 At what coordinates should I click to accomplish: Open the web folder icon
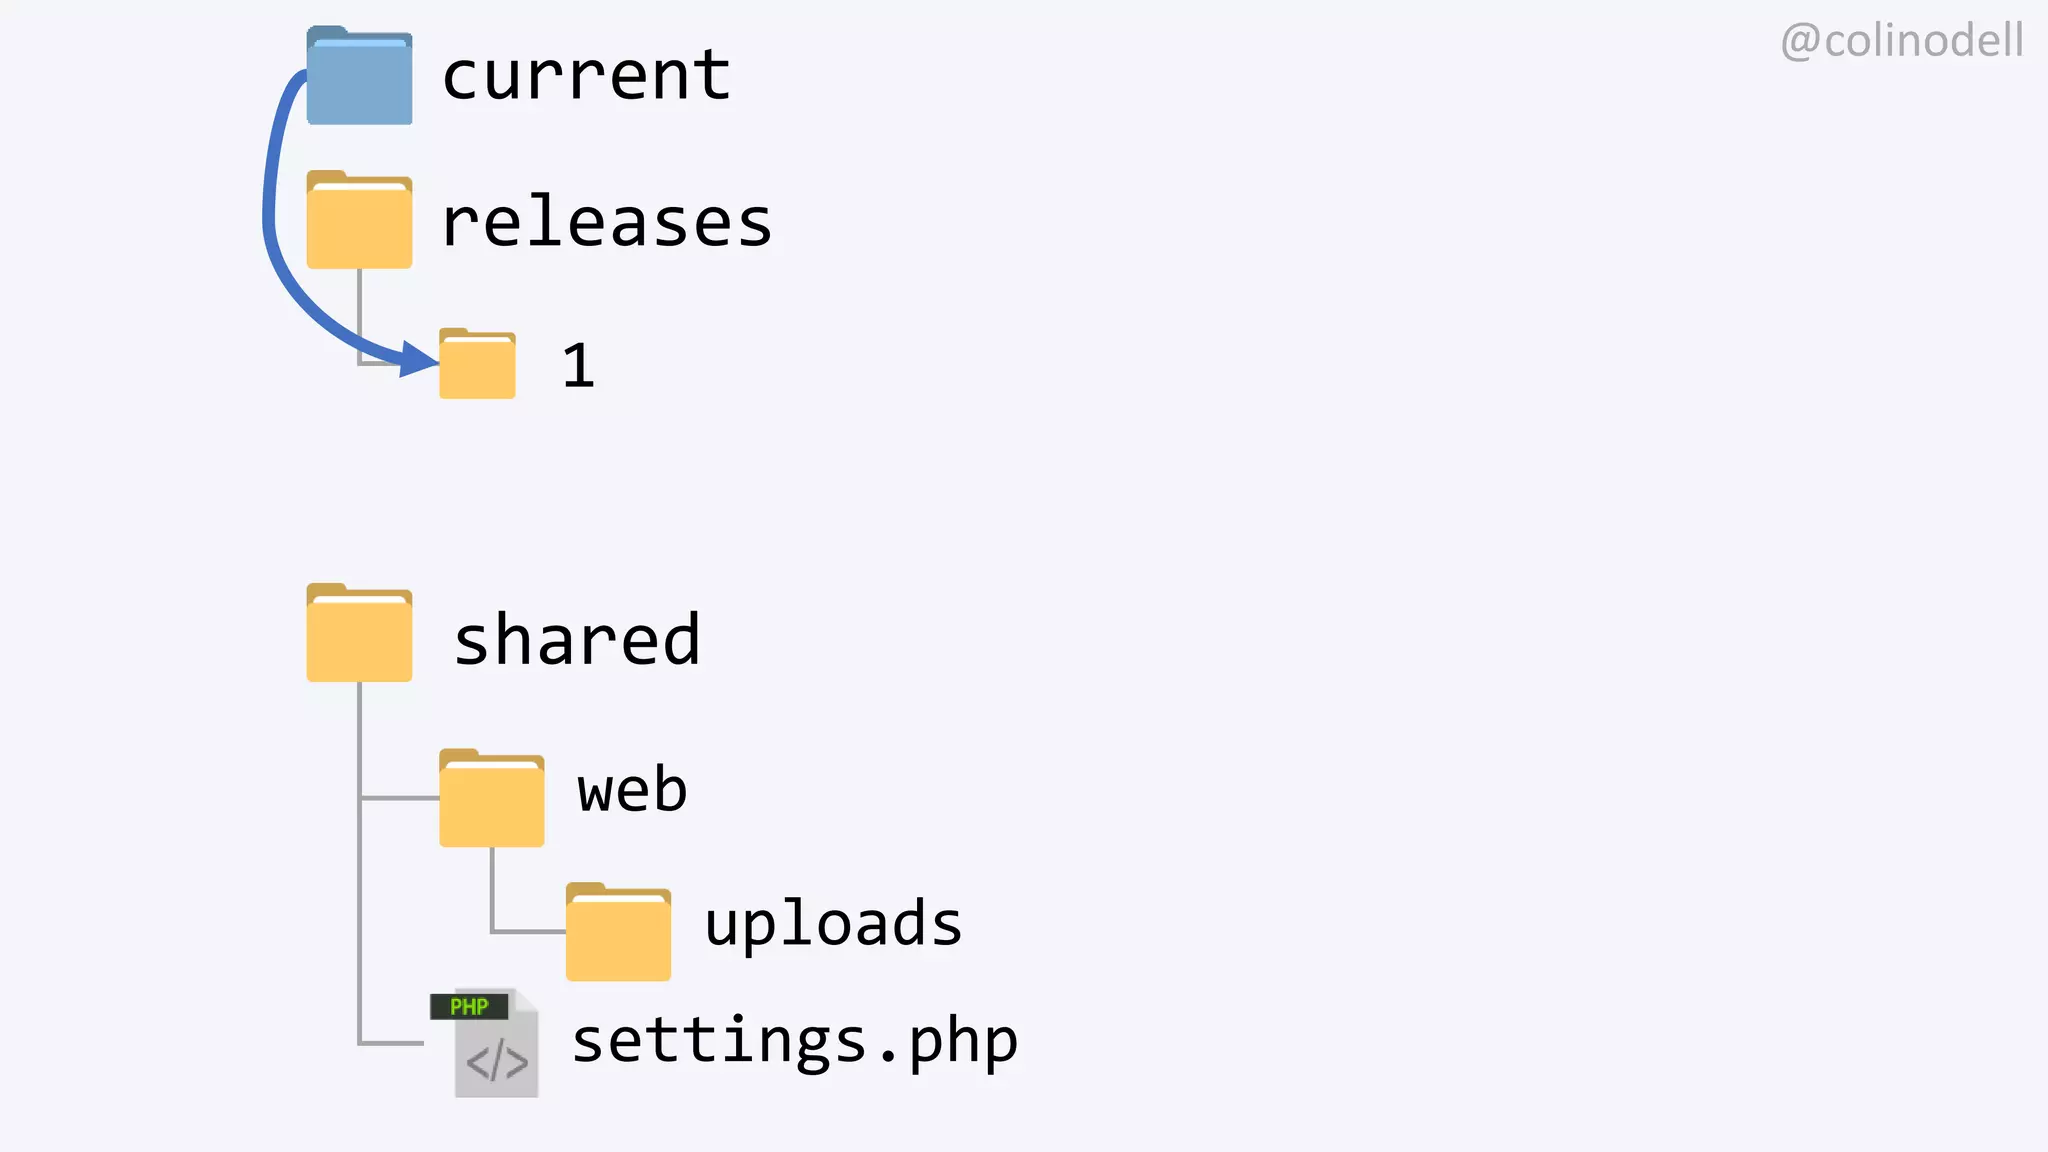491,799
